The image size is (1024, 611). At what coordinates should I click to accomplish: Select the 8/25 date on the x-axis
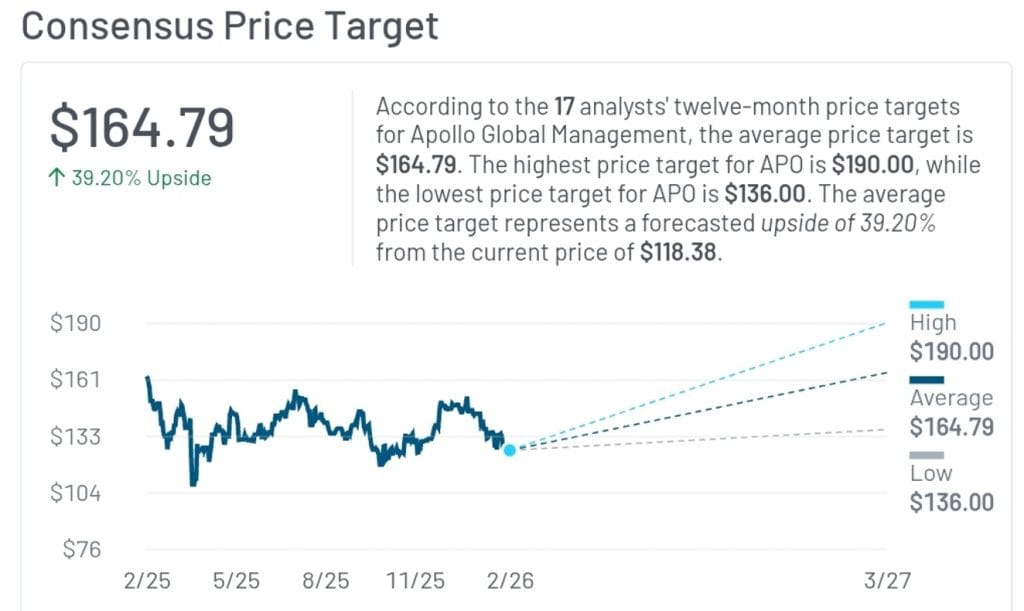click(x=326, y=580)
